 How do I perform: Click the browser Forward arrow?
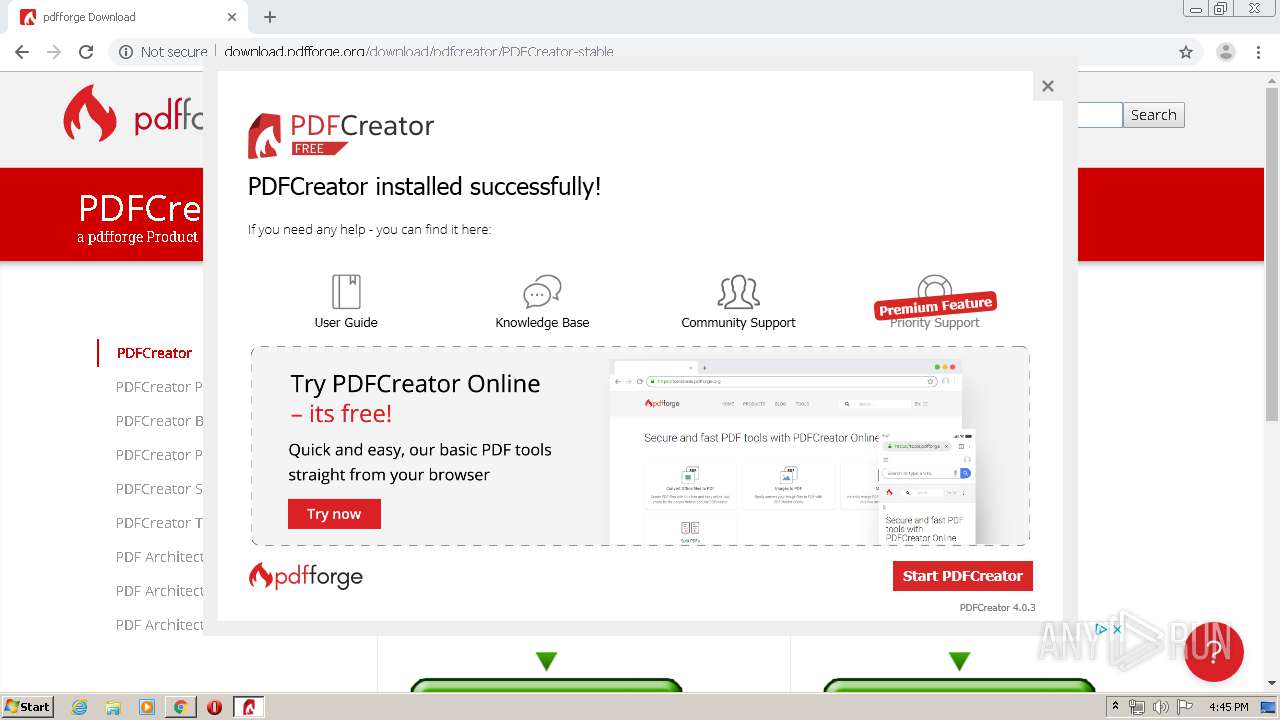click(54, 52)
